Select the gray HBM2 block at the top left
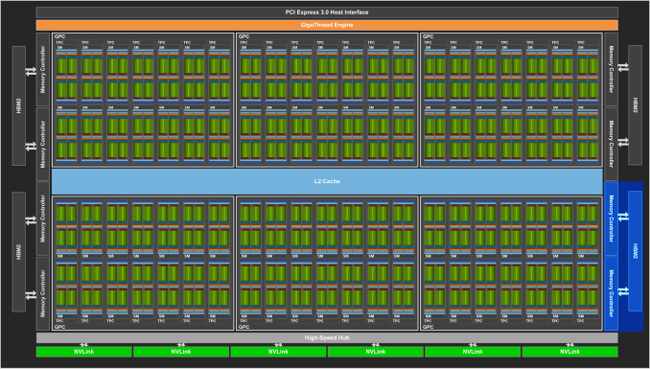The image size is (650, 369). (19, 106)
